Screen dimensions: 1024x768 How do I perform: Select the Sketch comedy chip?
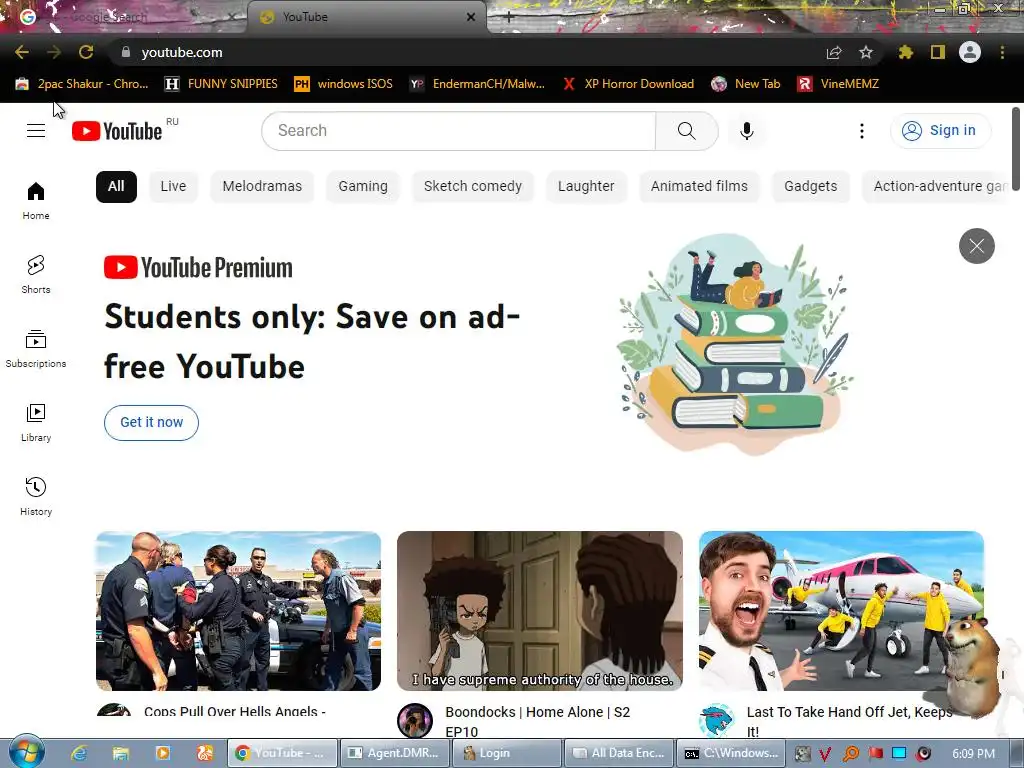click(x=473, y=187)
